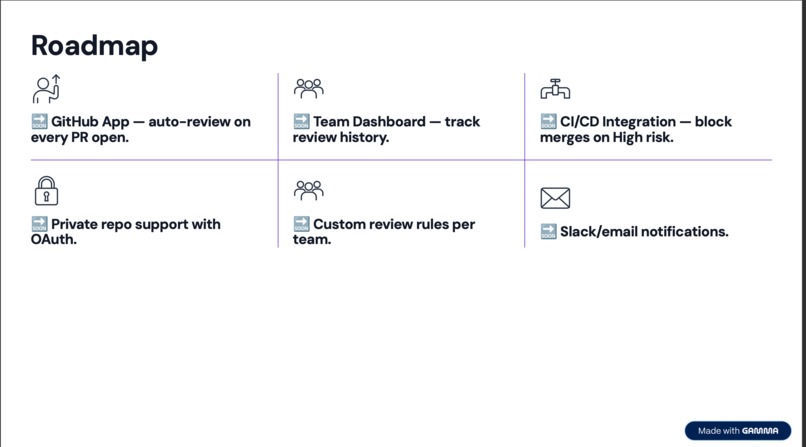Click the SOON arrow emoji before Slack/email

[x=548, y=232]
